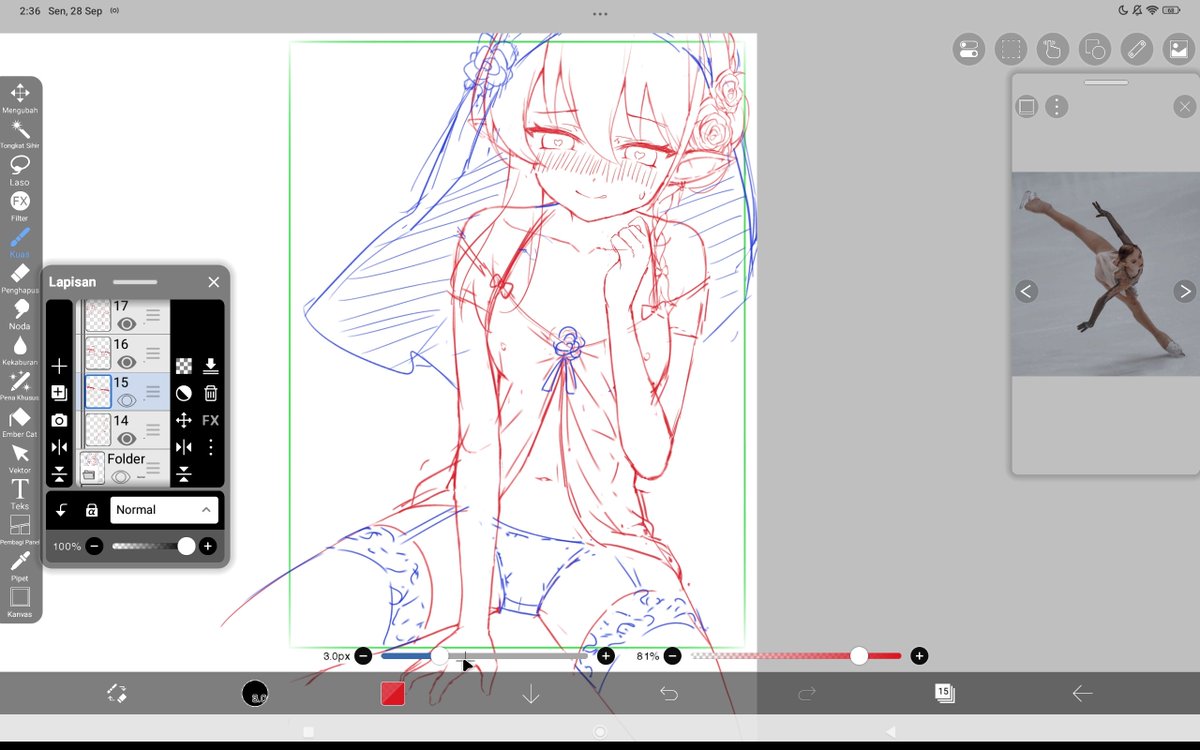Screen dimensions: 1200x750
Task: Toggle visibility of layer 14
Action: coord(126,438)
